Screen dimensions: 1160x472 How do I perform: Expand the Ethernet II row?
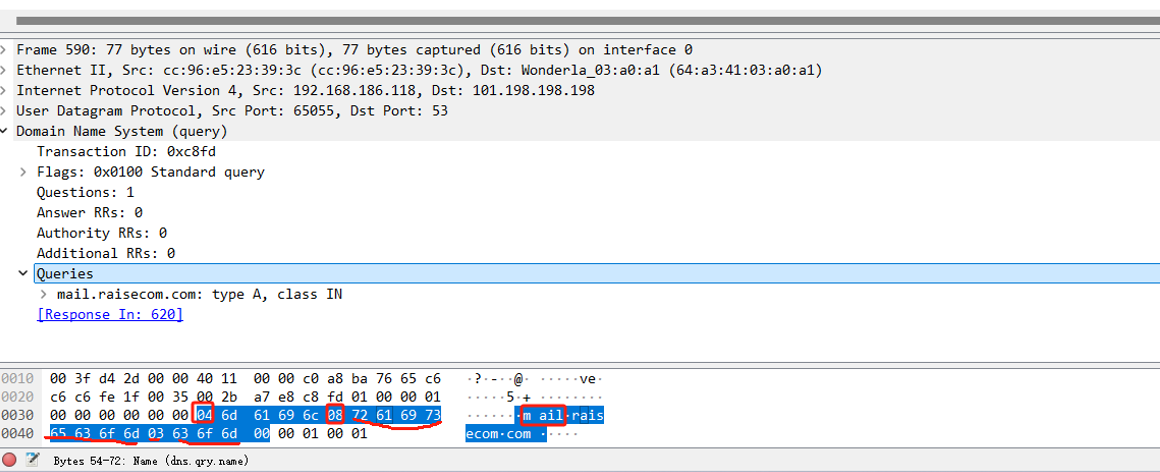tap(5, 70)
